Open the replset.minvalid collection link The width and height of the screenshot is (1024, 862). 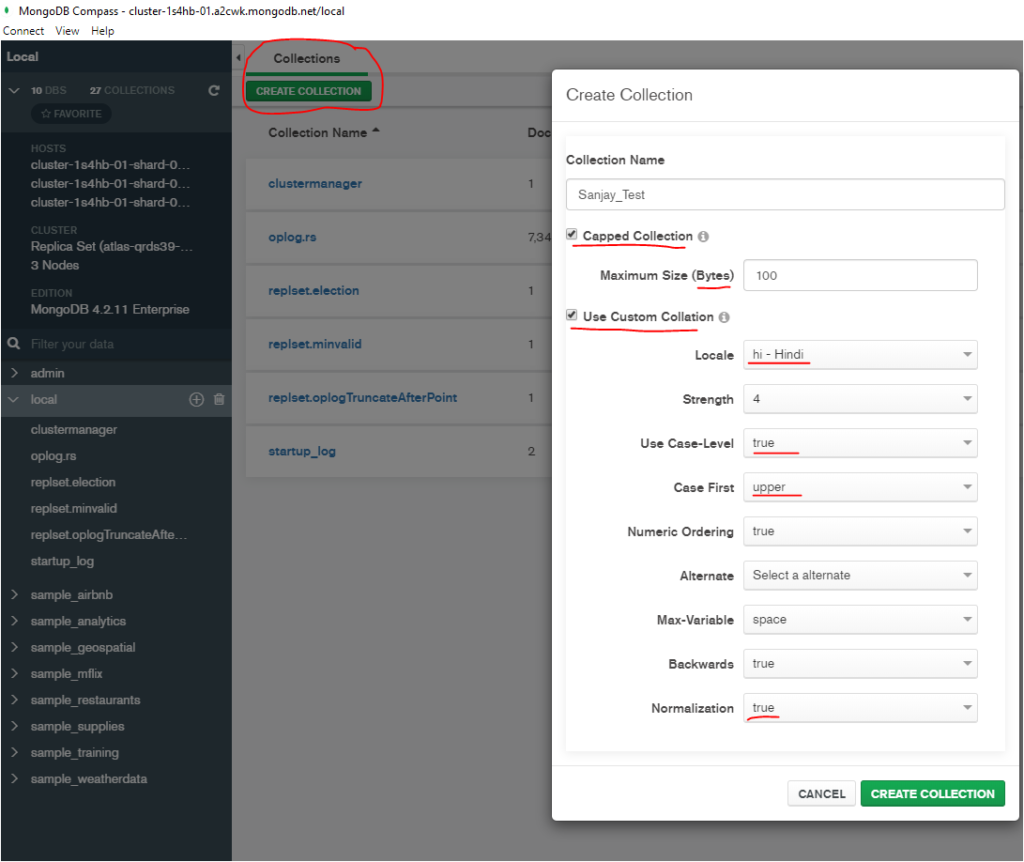(x=315, y=344)
